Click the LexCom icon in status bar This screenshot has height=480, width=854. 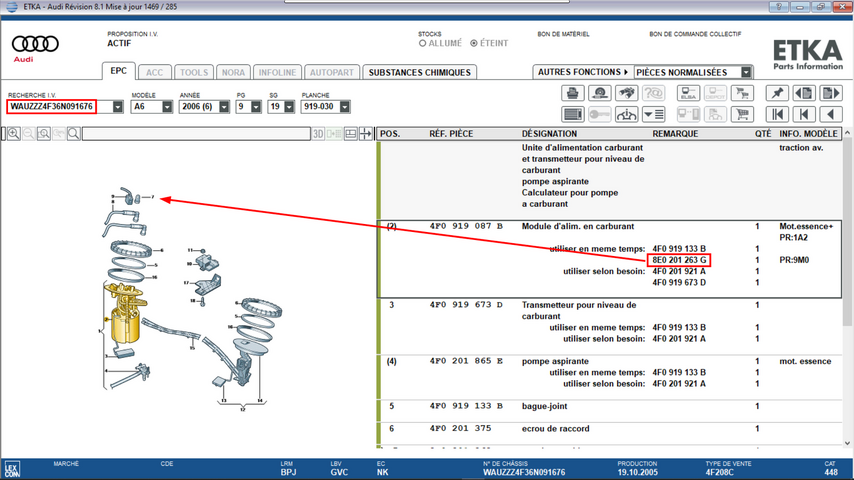click(12, 469)
